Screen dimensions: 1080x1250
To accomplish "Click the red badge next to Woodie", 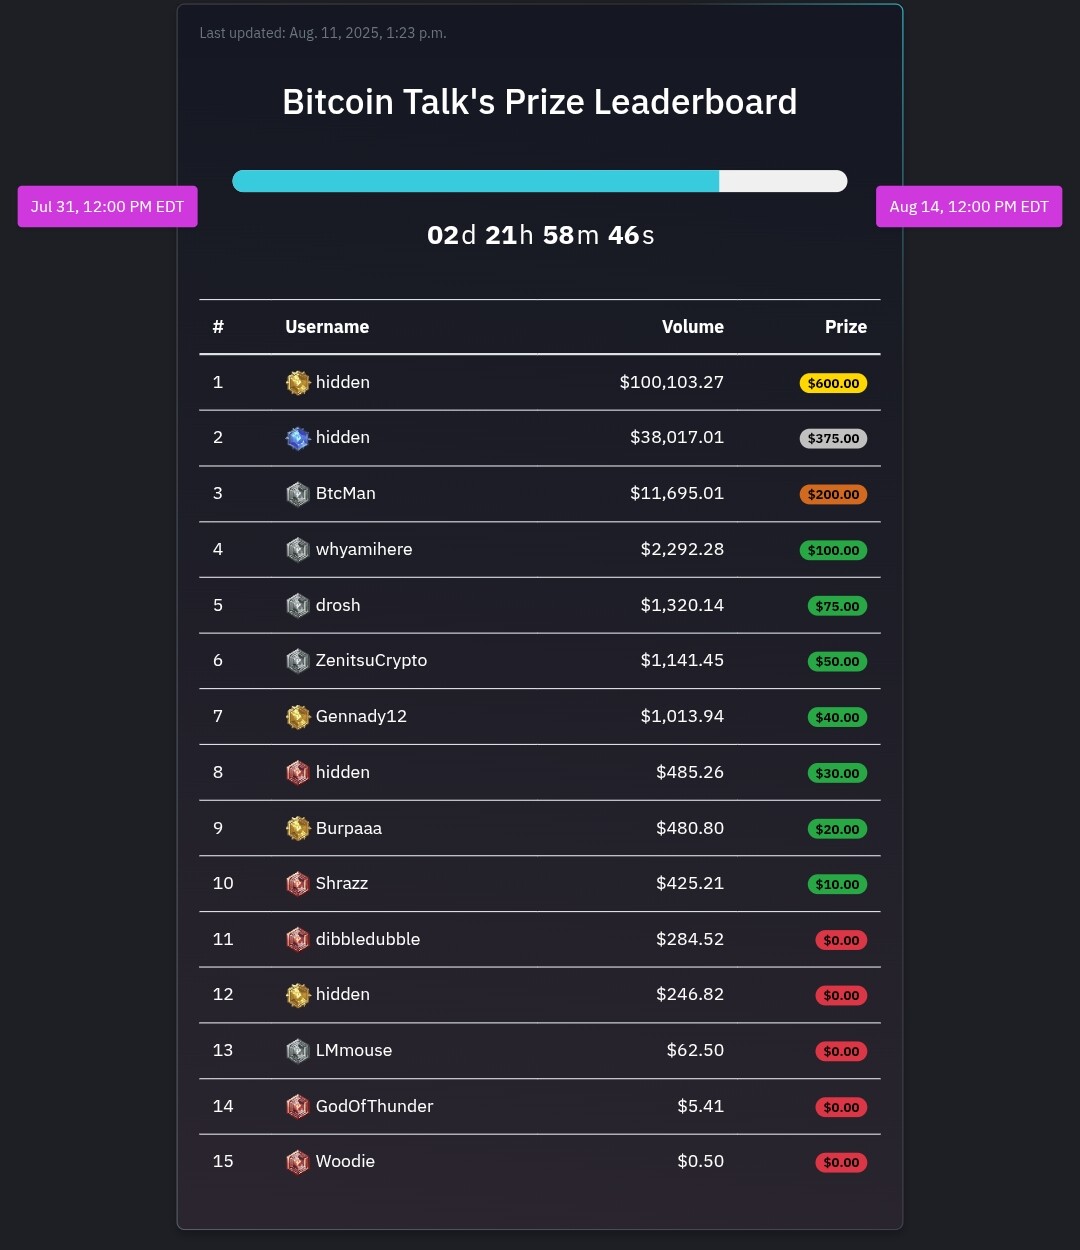I will 298,1162.
